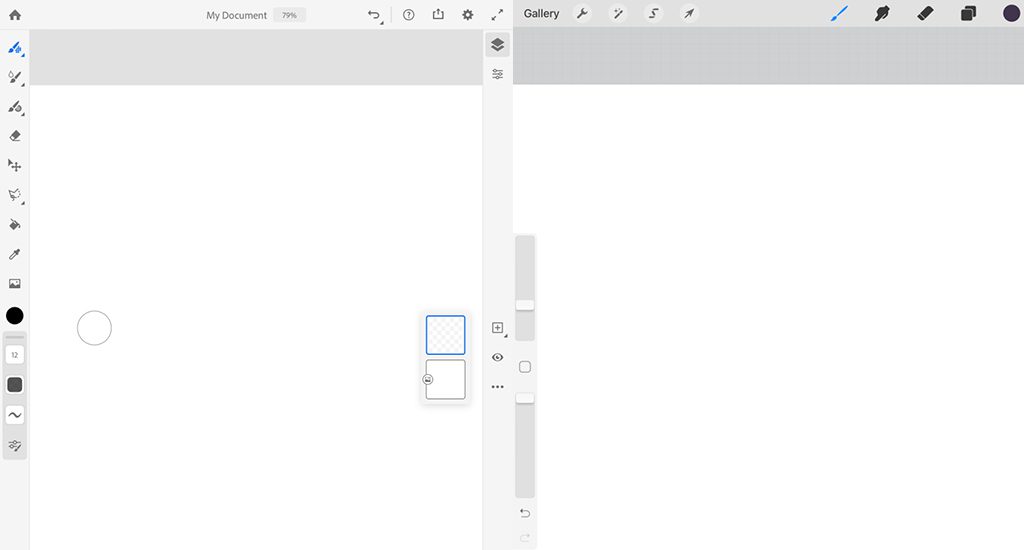This screenshot has width=1024, height=550.
Task: Select the eyedropper tool
Action: [15, 254]
